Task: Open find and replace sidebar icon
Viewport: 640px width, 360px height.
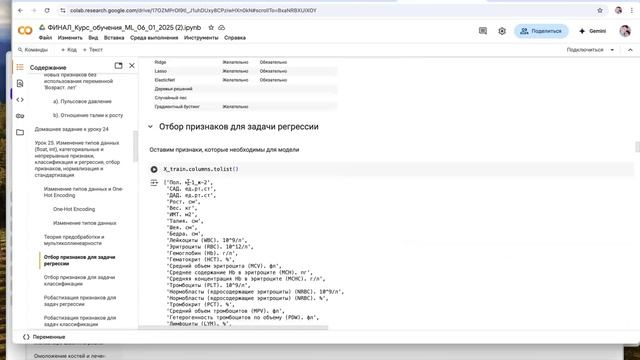Action: click(x=20, y=83)
